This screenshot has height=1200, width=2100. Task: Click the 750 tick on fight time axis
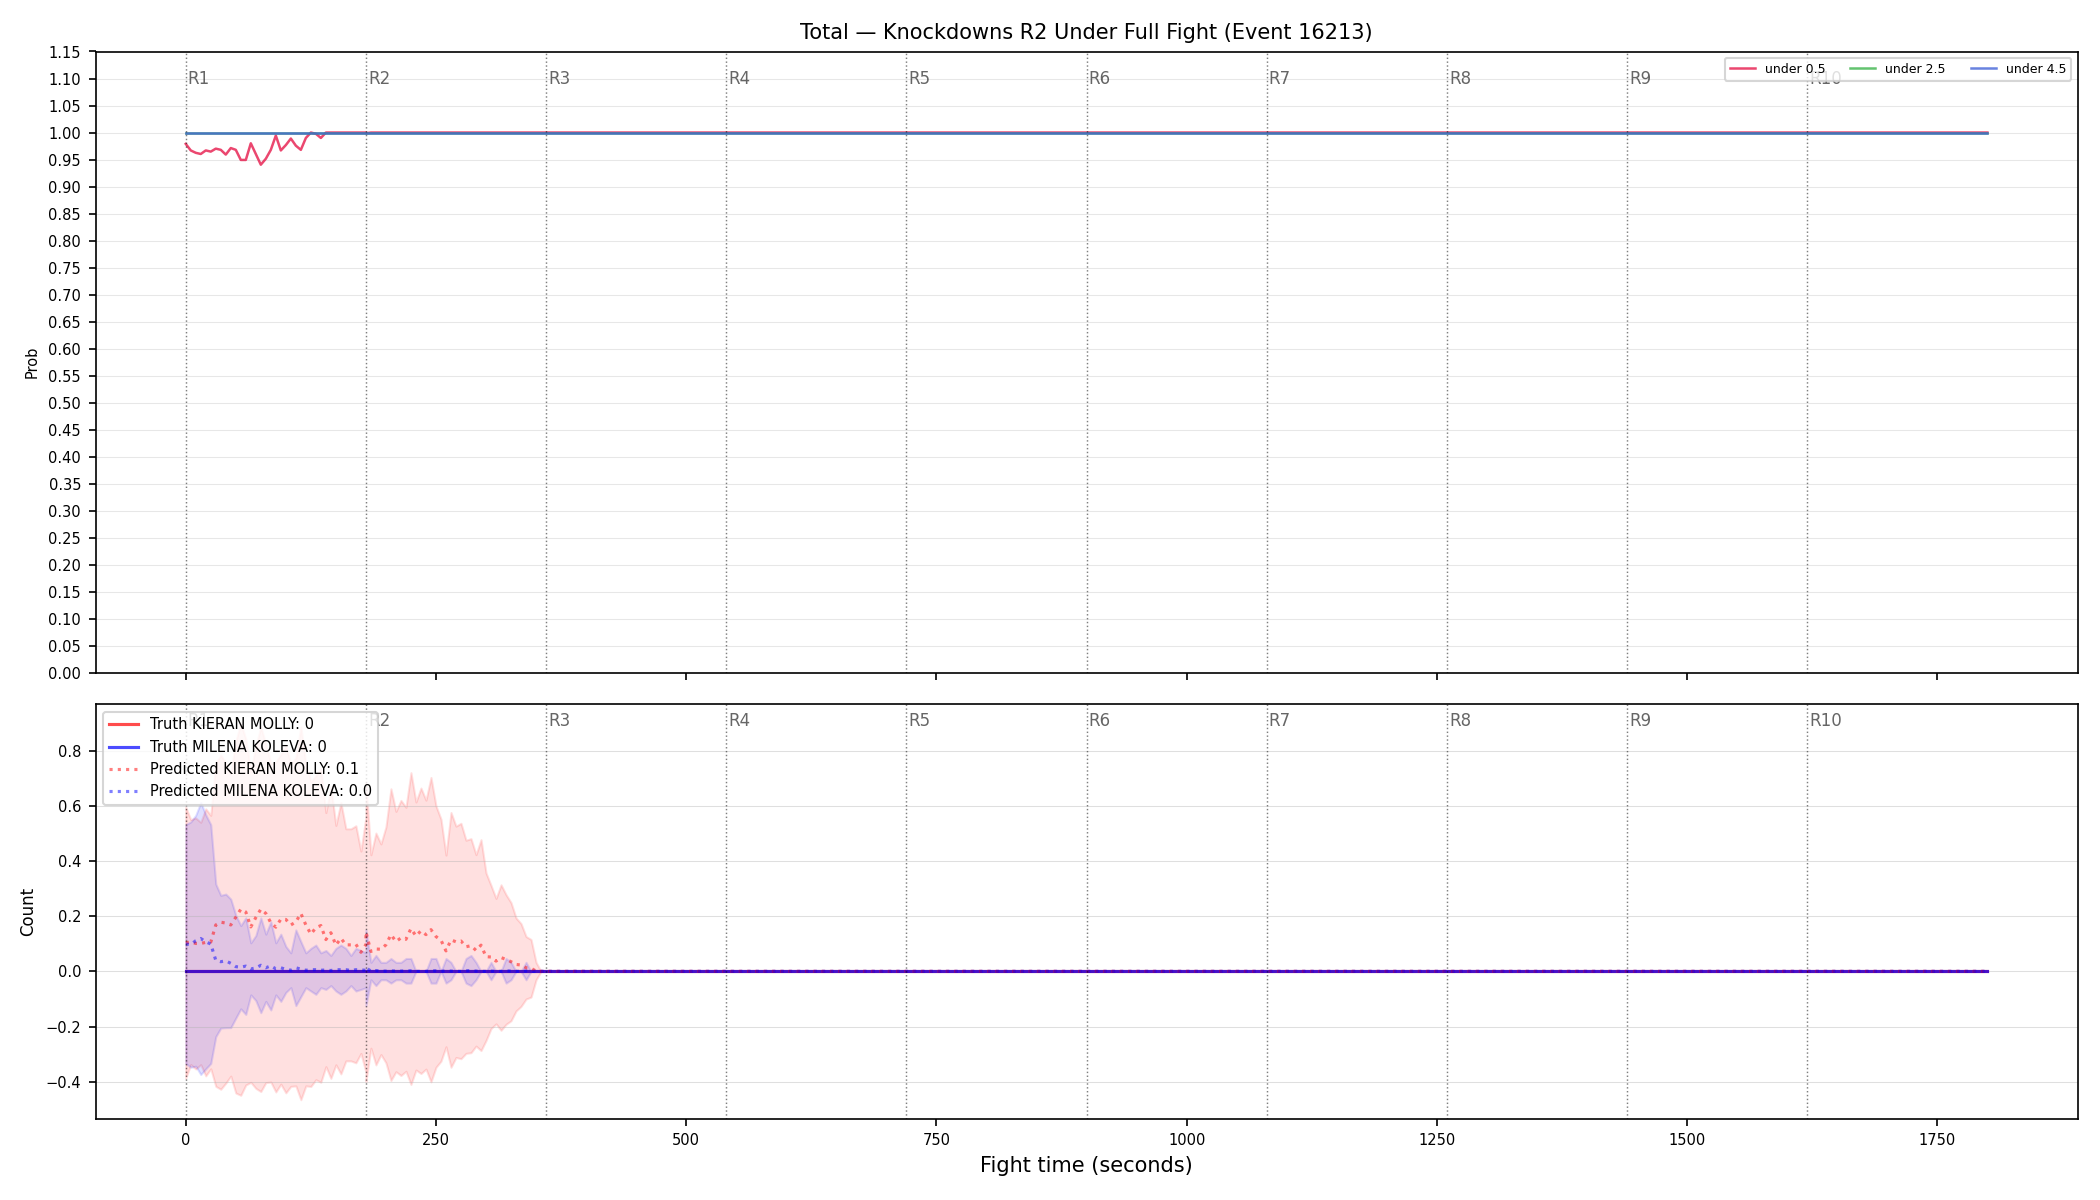pos(936,1139)
